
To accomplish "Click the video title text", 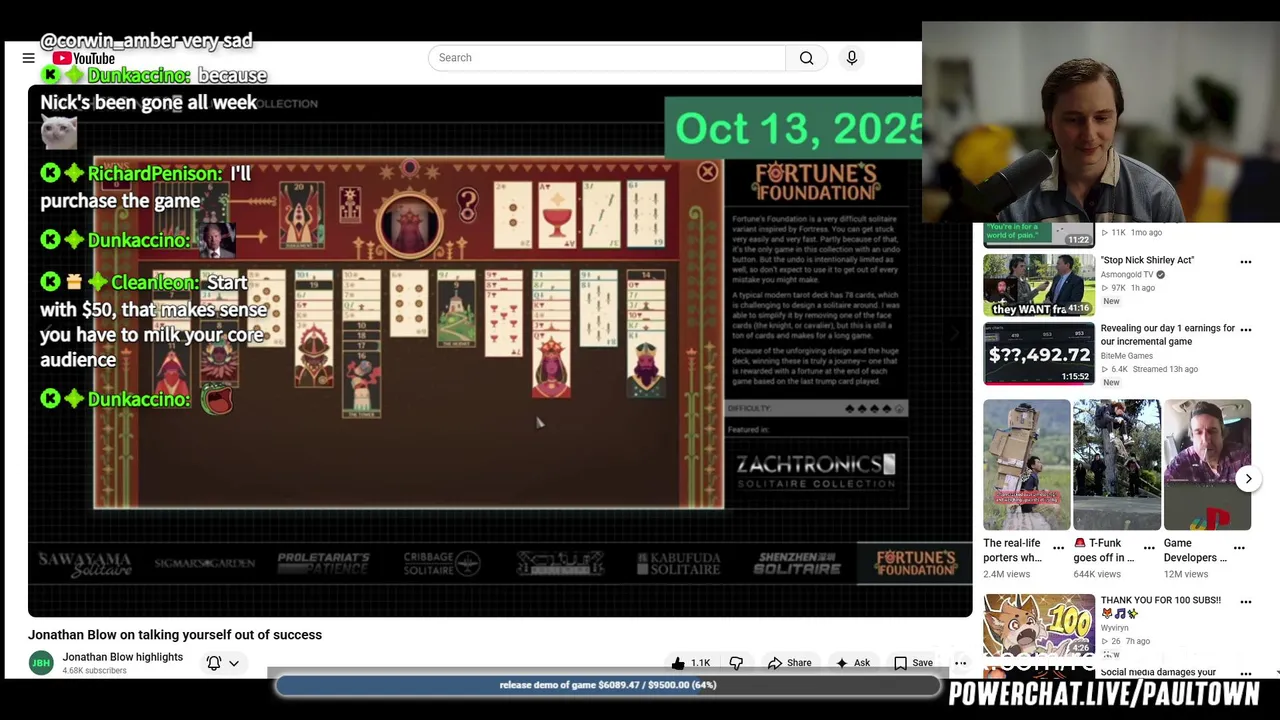I will coord(175,635).
